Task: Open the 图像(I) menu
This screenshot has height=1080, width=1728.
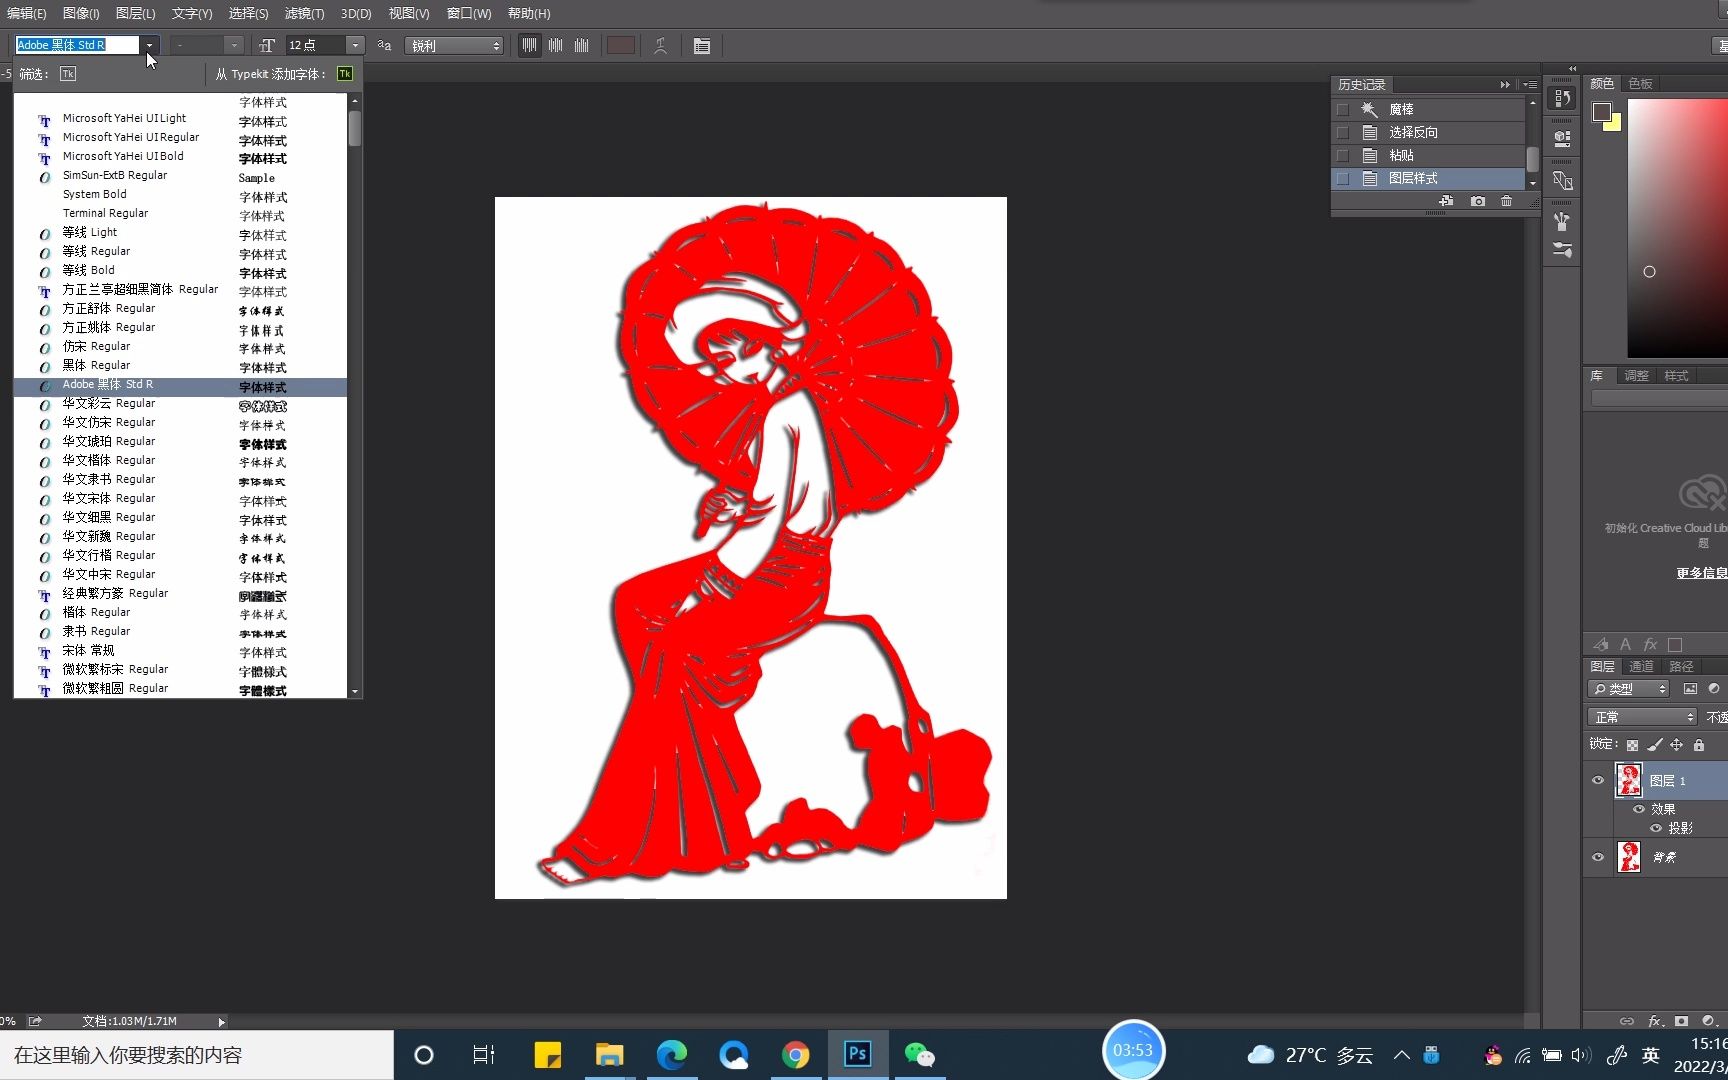Action: pyautogui.click(x=81, y=13)
